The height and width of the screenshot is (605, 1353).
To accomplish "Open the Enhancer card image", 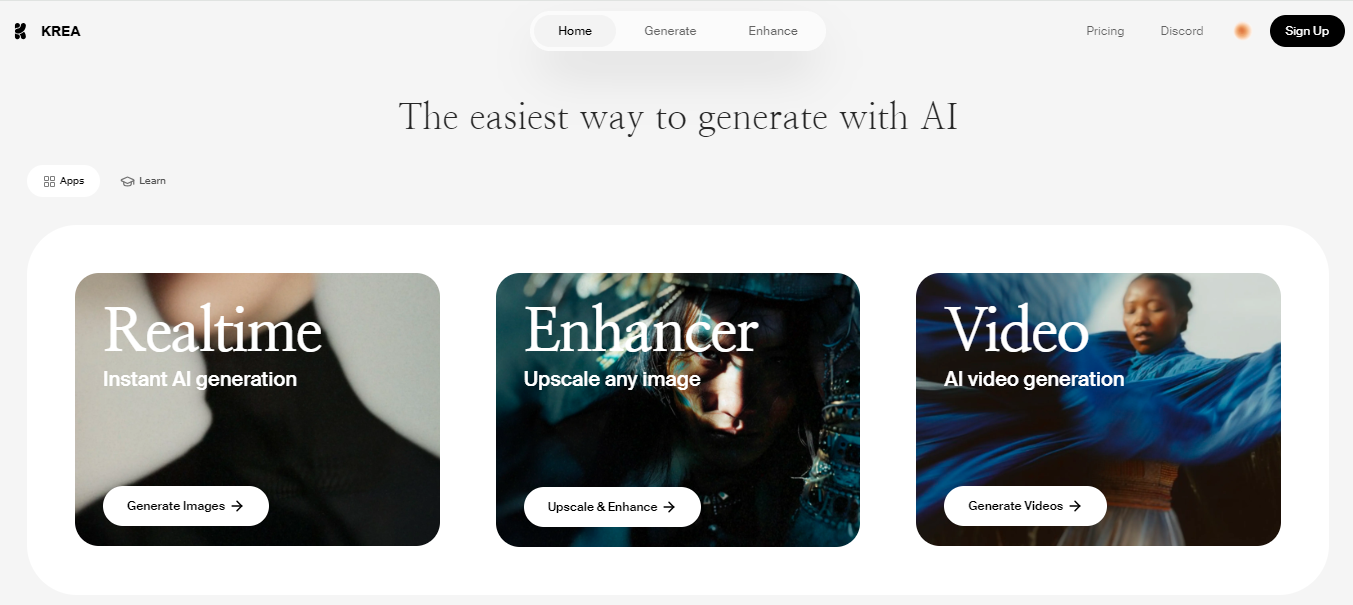I will (678, 410).
